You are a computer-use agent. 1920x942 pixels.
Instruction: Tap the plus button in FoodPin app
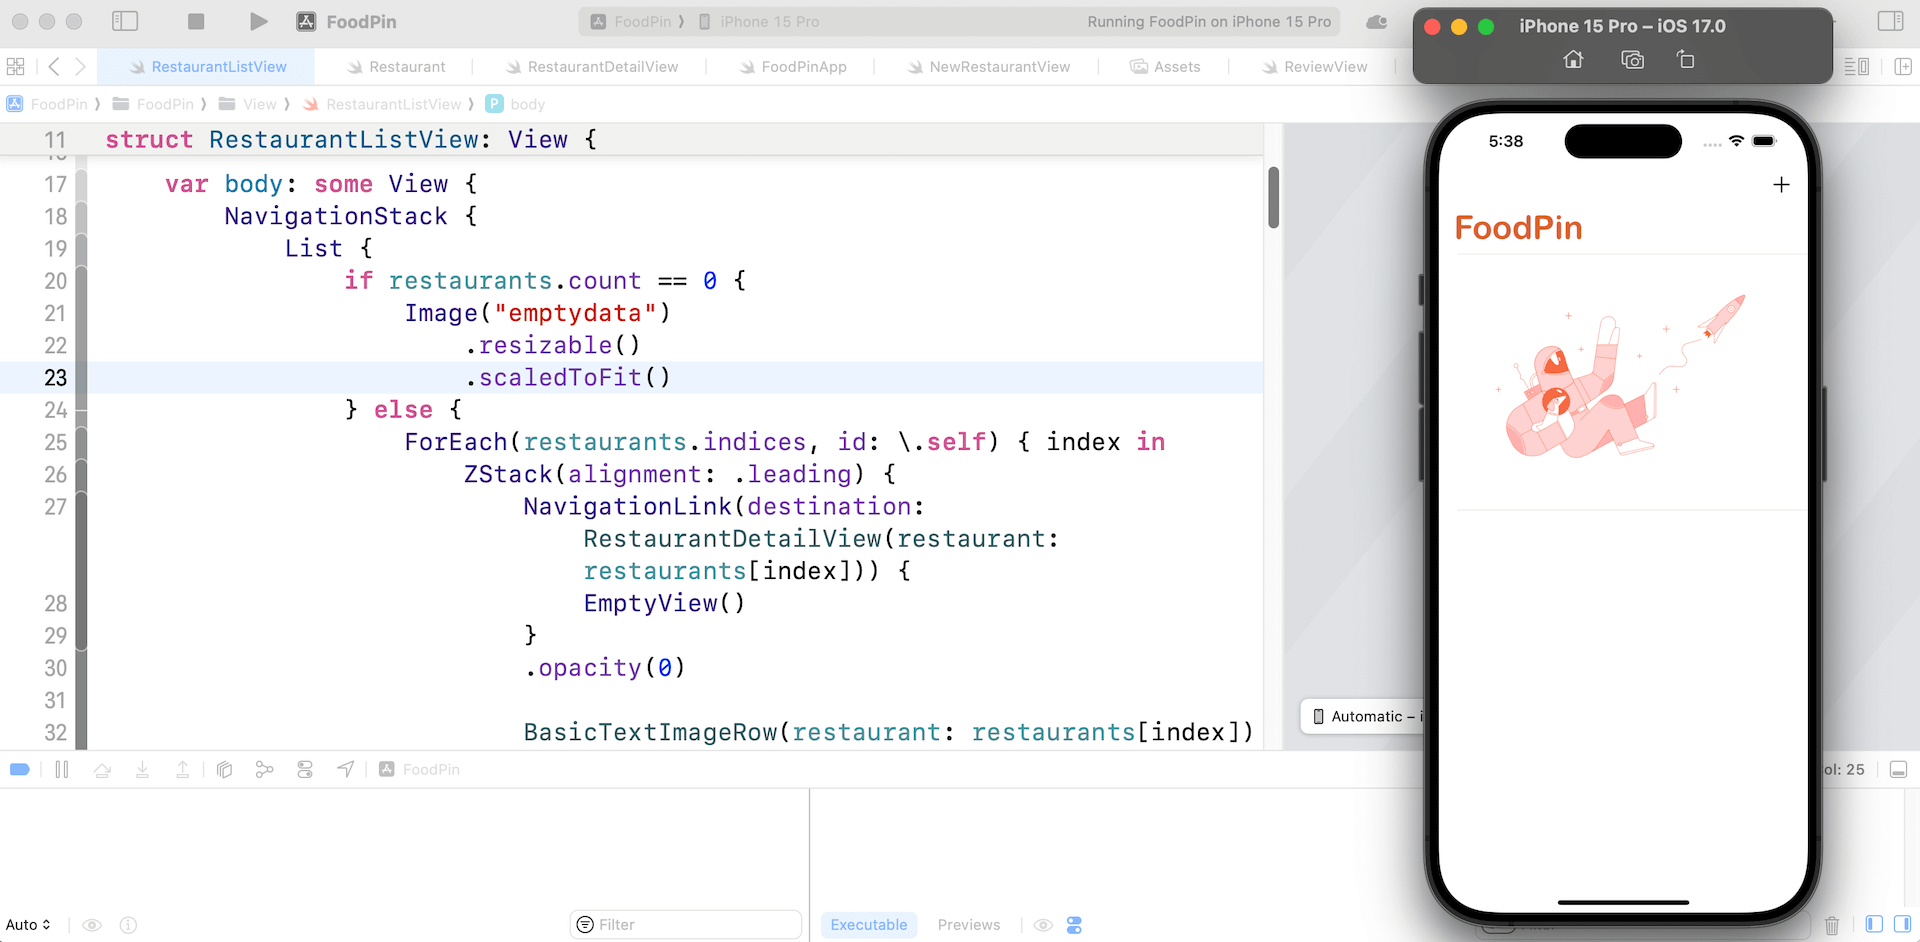(1781, 185)
